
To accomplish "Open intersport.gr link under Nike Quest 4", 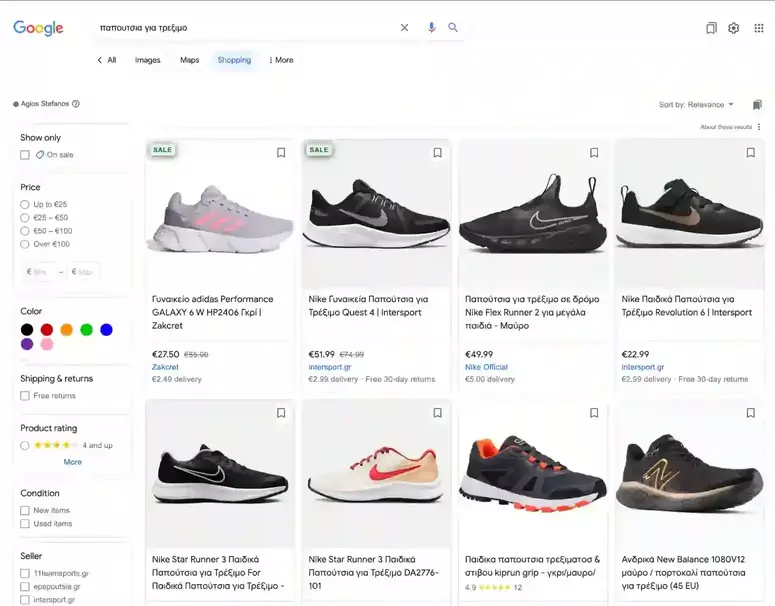I will (330, 367).
